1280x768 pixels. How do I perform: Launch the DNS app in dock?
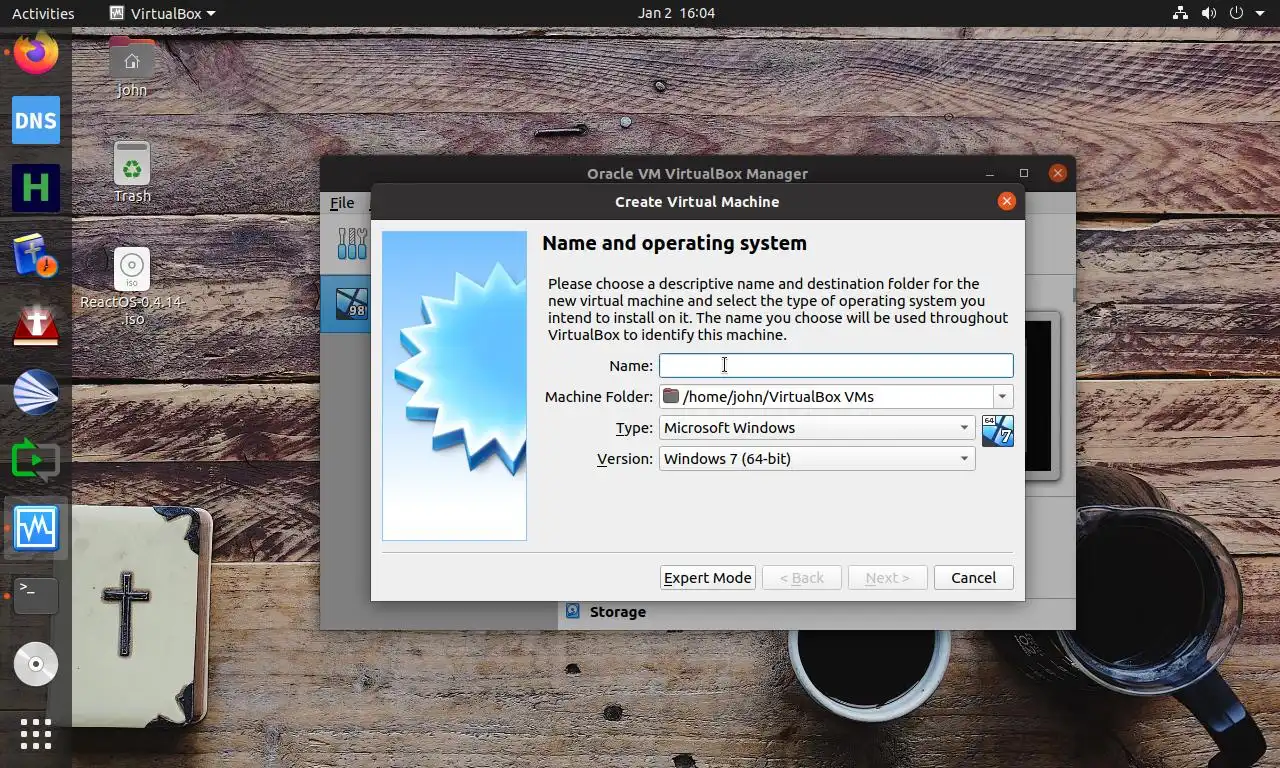[x=36, y=120]
